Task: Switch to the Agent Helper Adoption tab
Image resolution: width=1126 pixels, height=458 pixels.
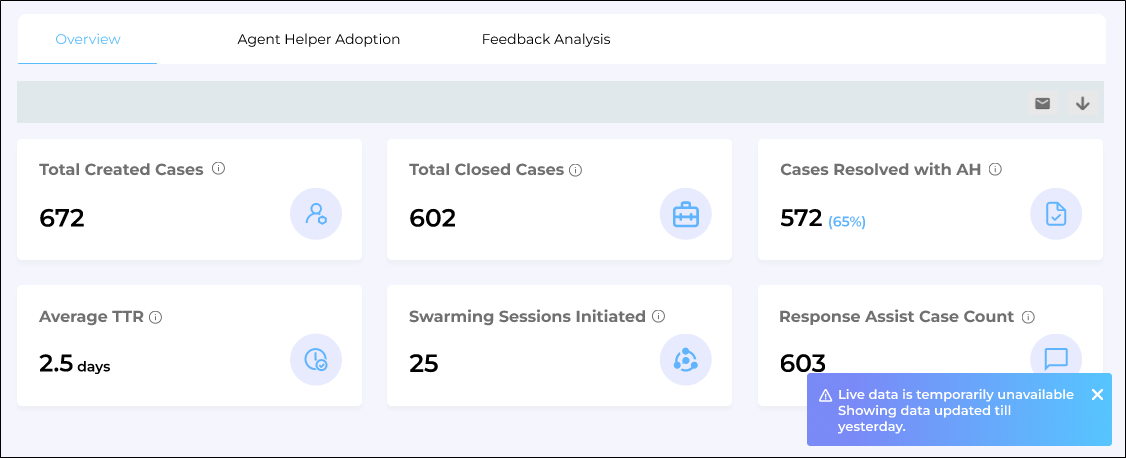Action: (x=318, y=40)
